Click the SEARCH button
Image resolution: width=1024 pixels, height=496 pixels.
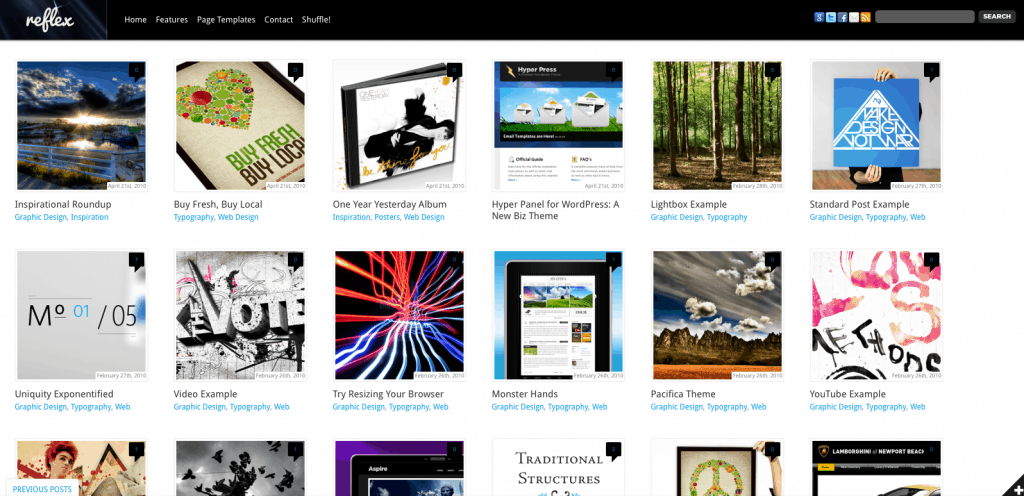tap(997, 17)
